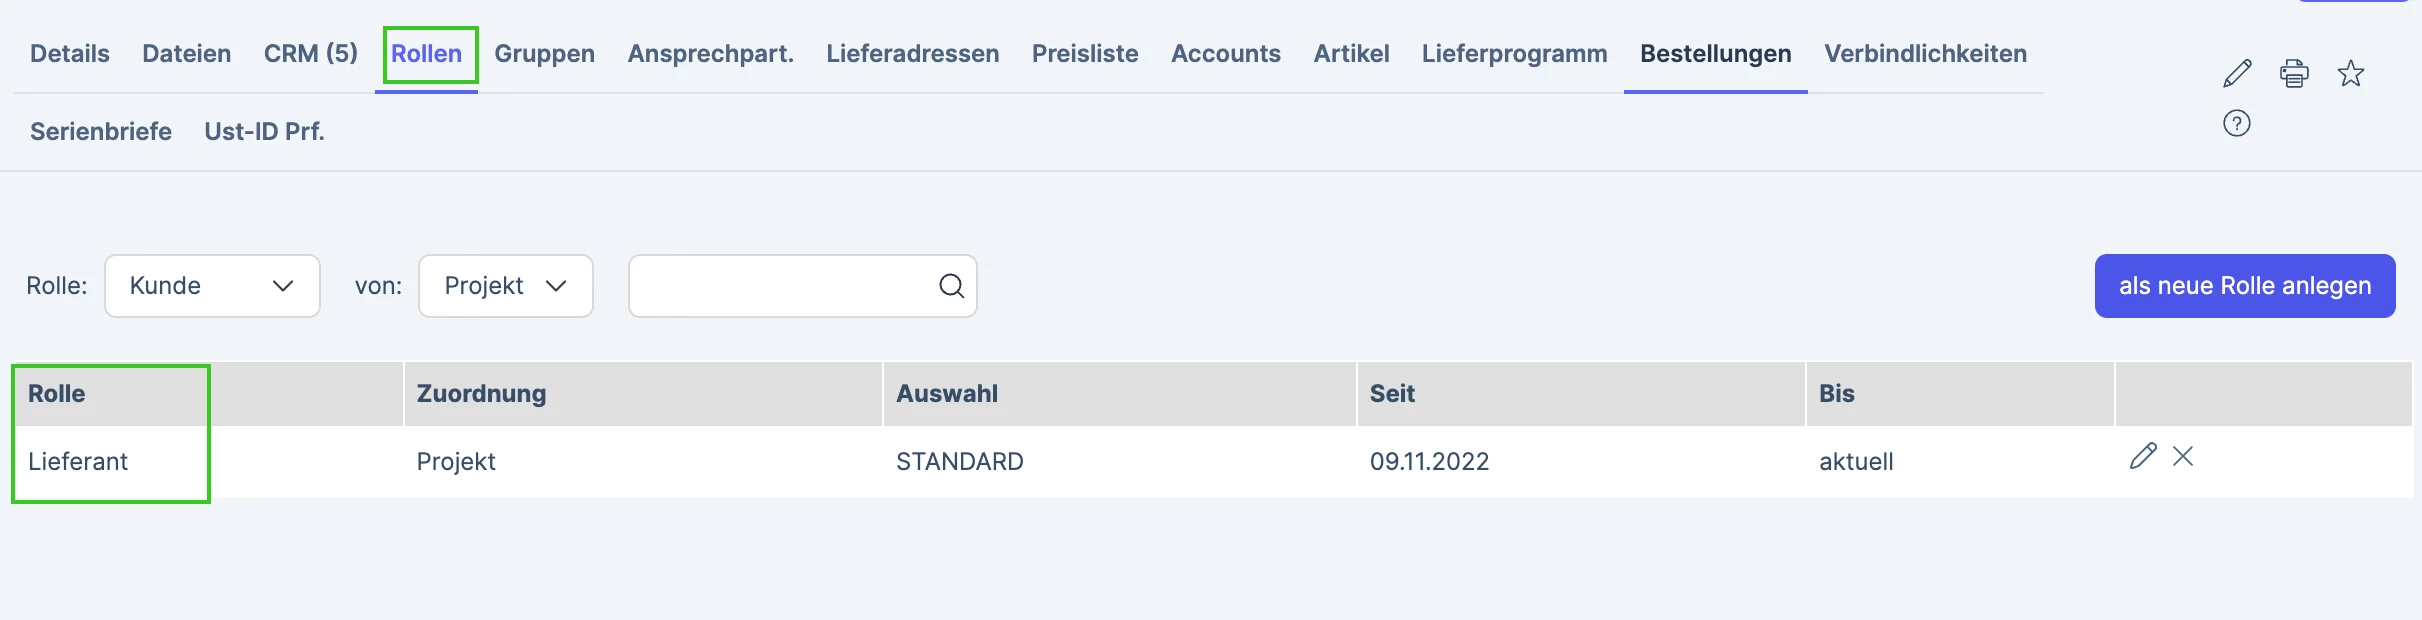Click the search magnifier icon
This screenshot has height=620, width=2422.
(951, 286)
